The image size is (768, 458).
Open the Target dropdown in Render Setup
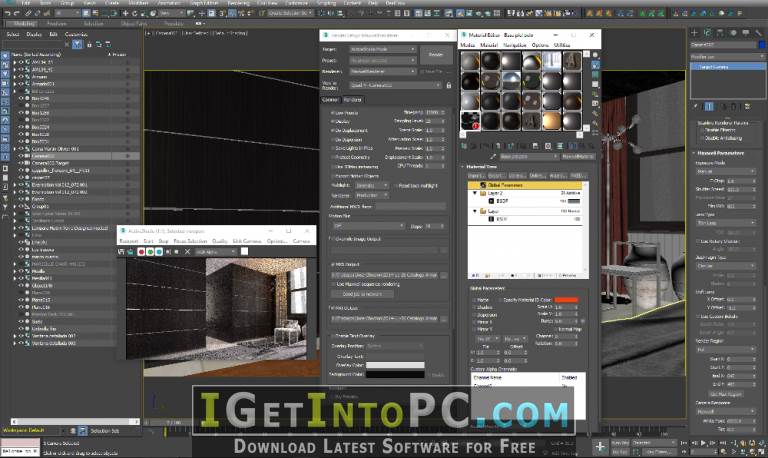(383, 49)
